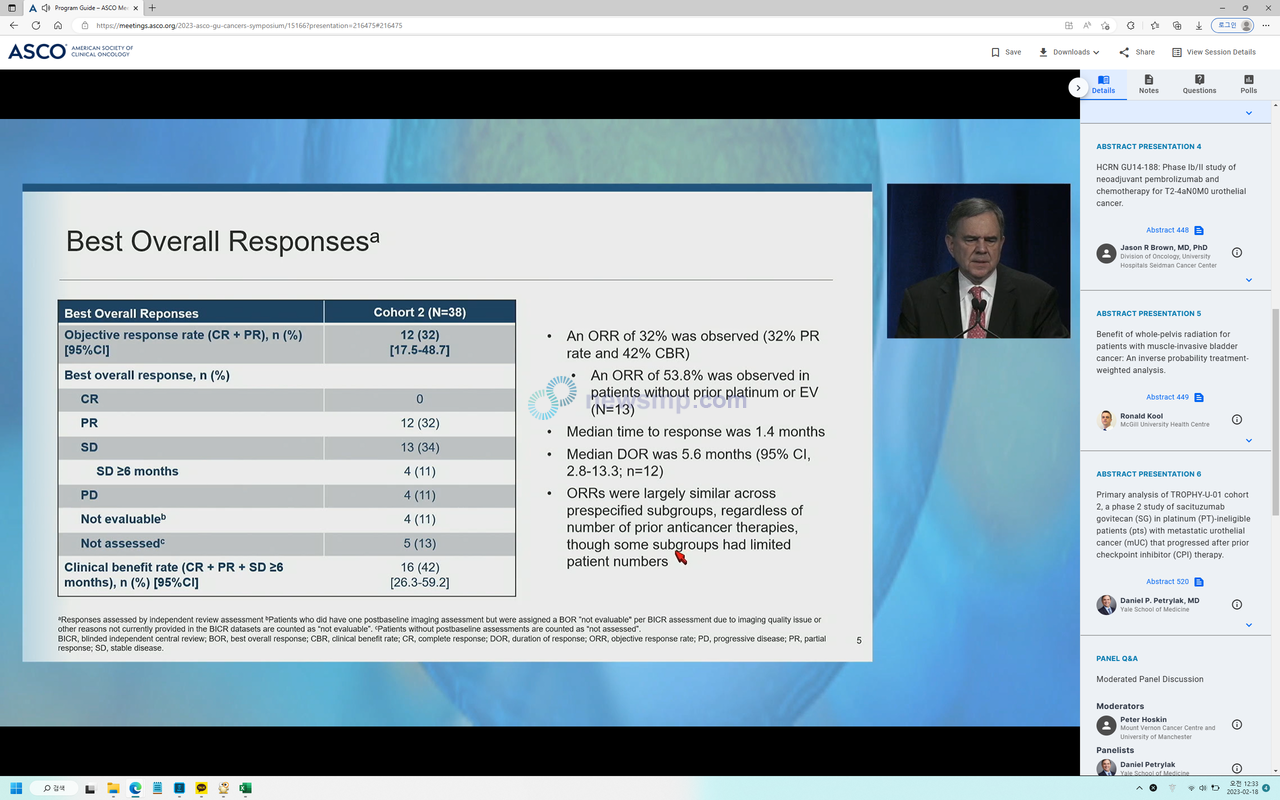Show info for Ronald Kool
The height and width of the screenshot is (800, 1280).
pos(1237,420)
